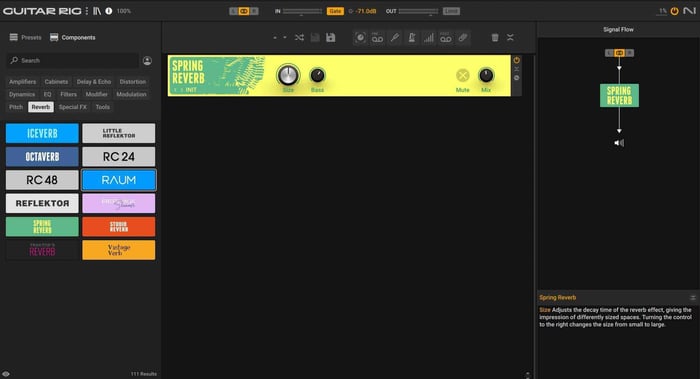700x379 pixels.
Task: Switch to the Presets tab
Action: [x=25, y=37]
